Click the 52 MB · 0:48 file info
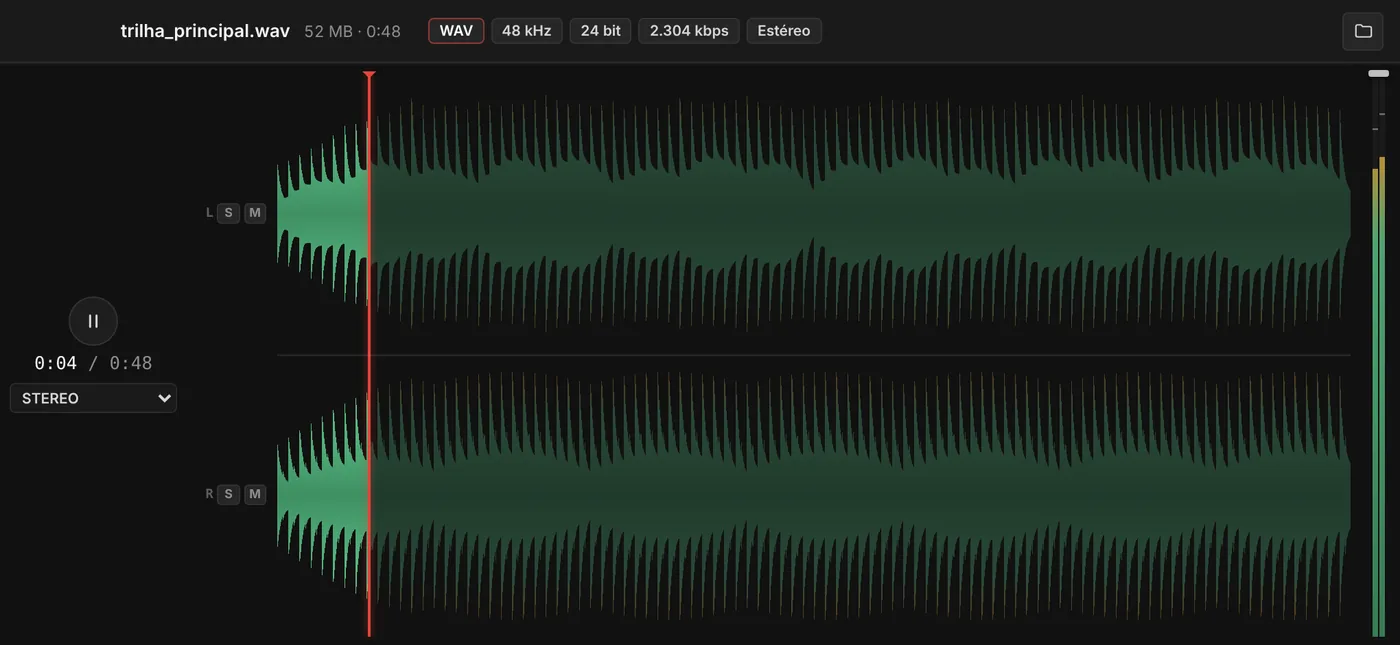The width and height of the screenshot is (1400, 645). click(352, 31)
